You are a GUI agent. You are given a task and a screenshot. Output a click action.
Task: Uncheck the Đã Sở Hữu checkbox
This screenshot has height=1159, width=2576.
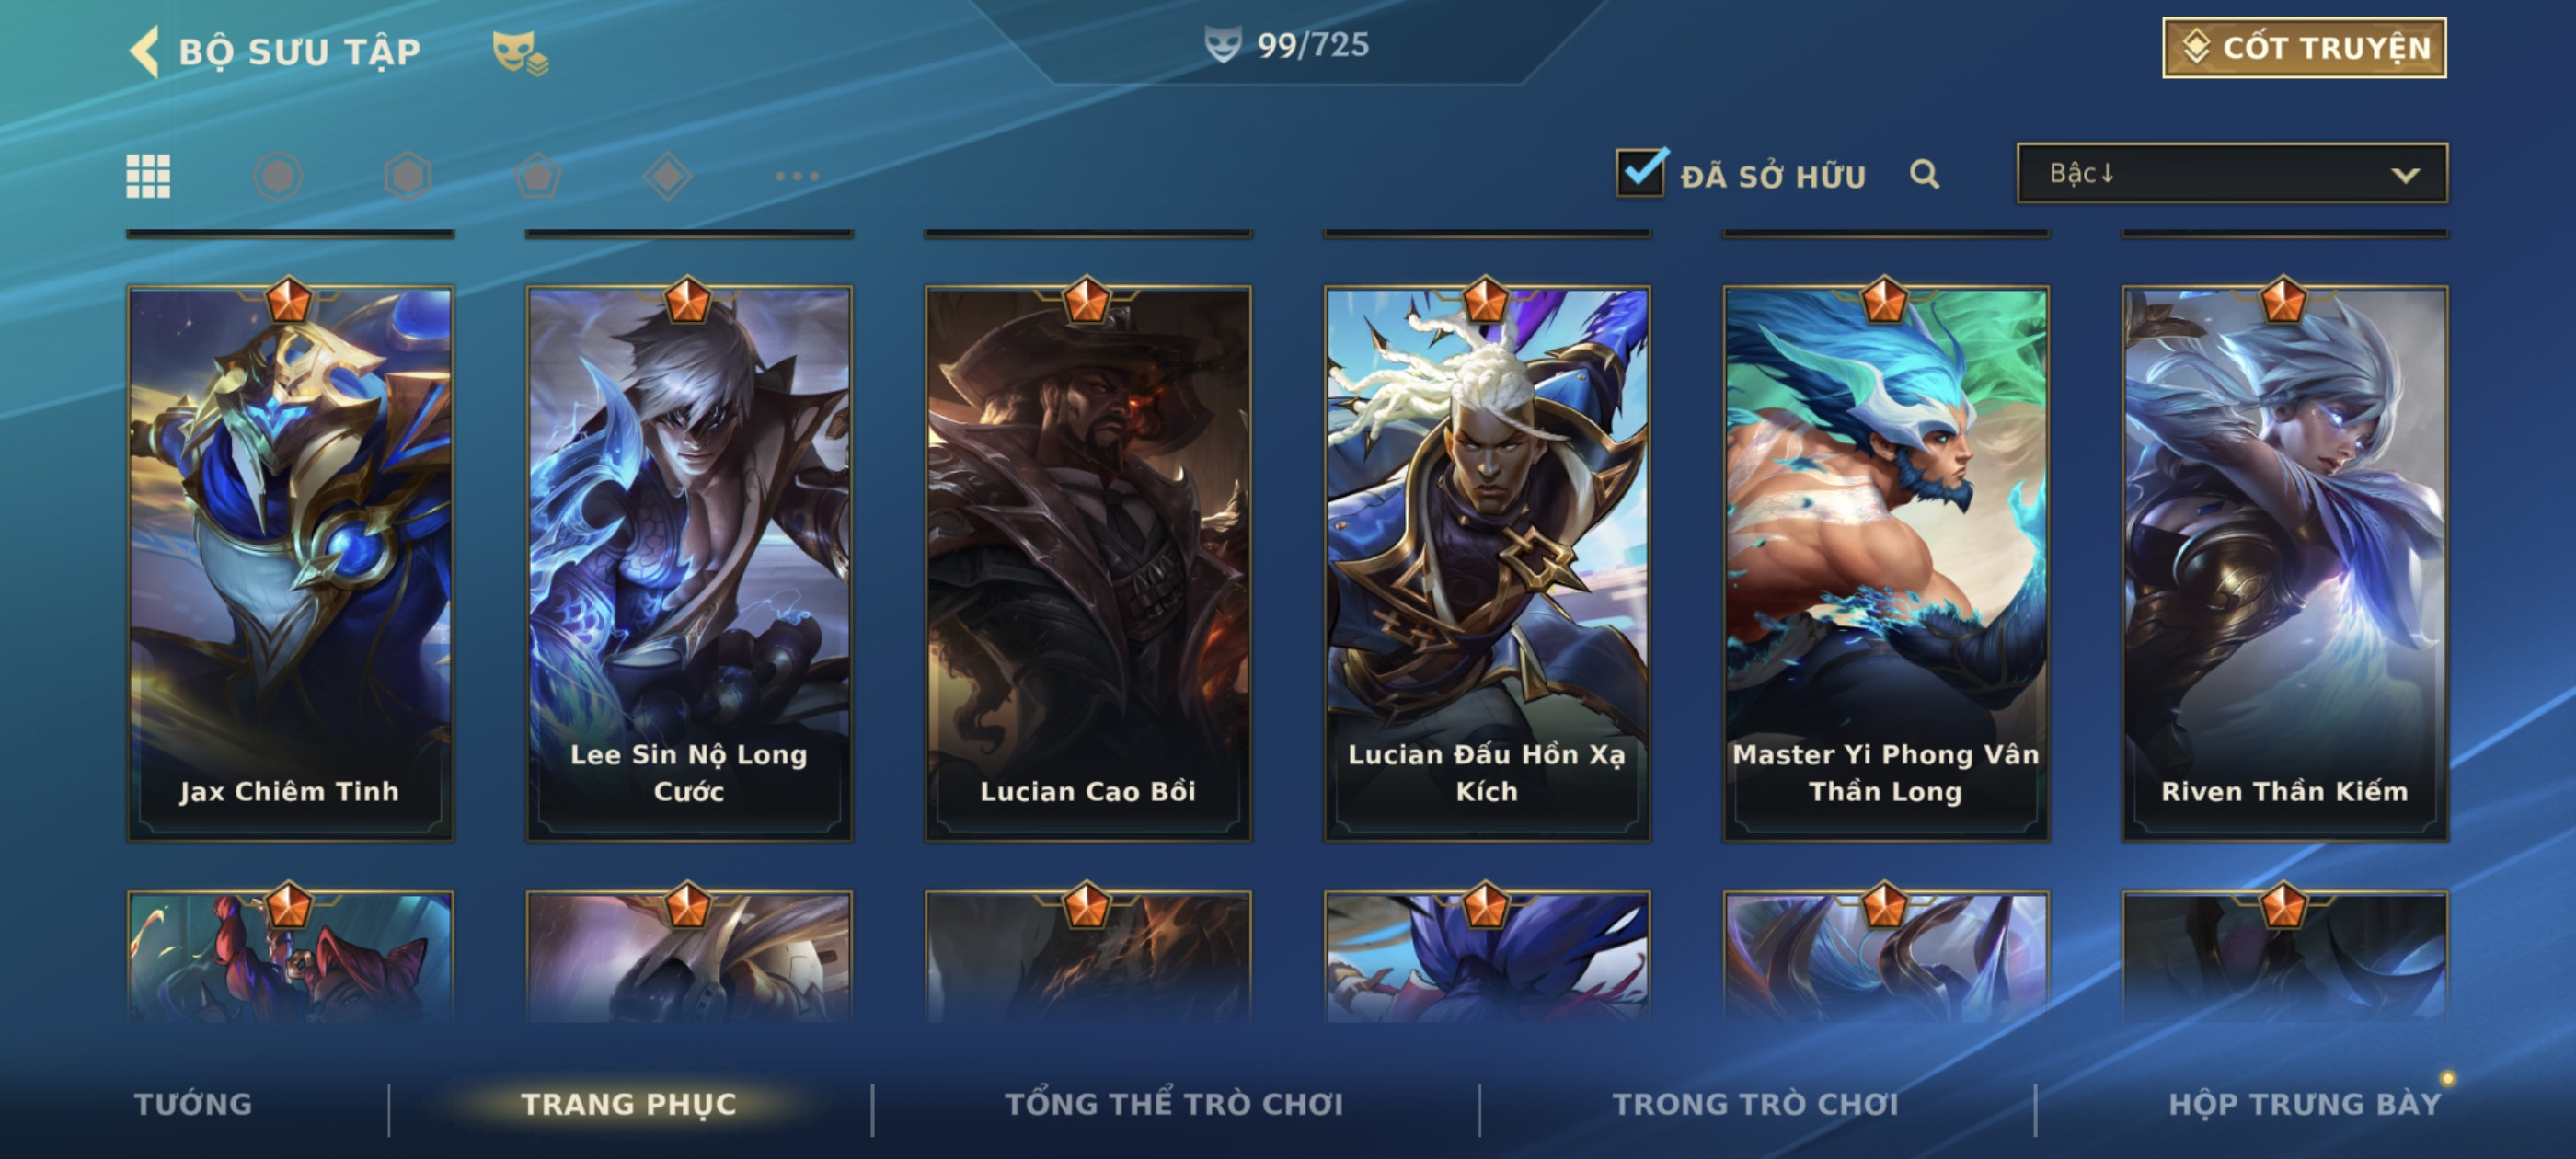pyautogui.click(x=1640, y=174)
